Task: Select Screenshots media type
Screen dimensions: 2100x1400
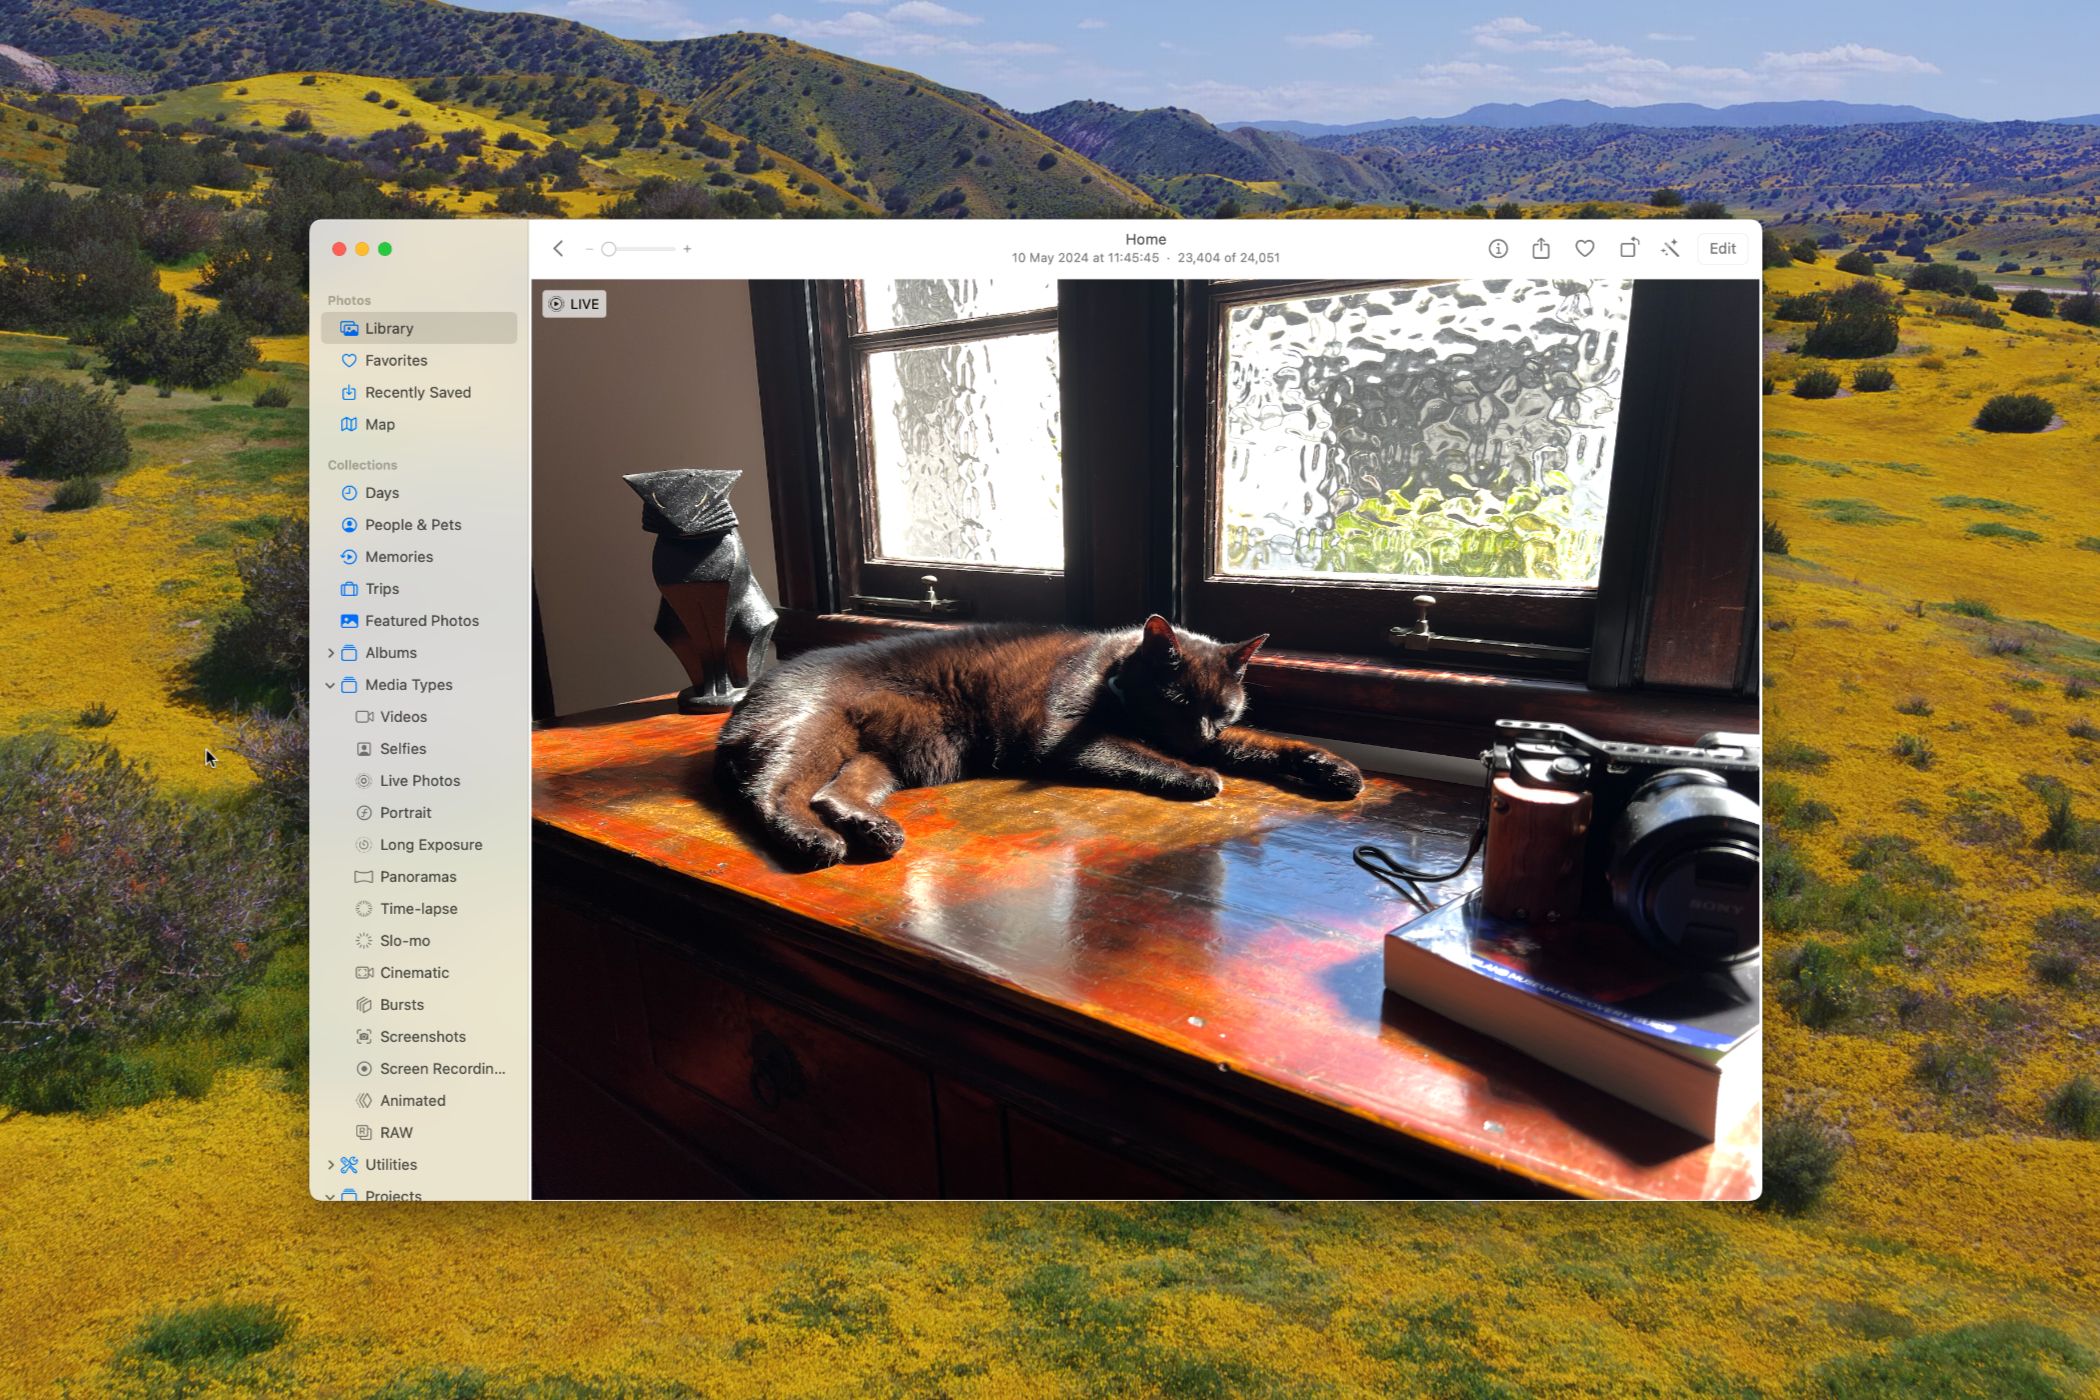Action: coord(422,1037)
